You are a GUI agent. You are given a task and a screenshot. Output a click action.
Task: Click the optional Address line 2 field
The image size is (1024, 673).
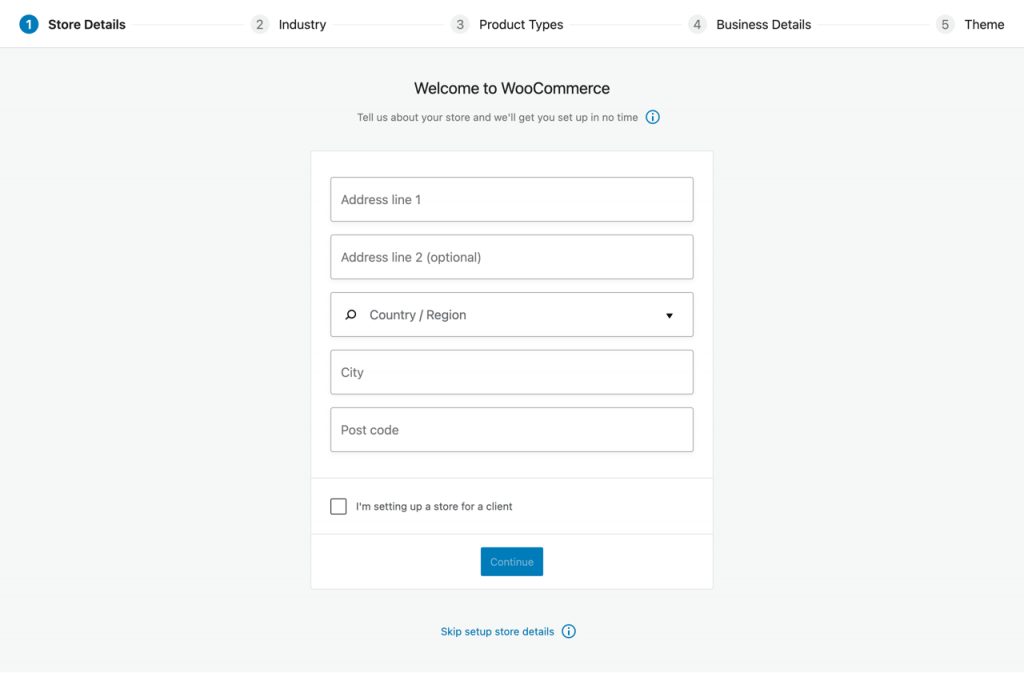(511, 257)
